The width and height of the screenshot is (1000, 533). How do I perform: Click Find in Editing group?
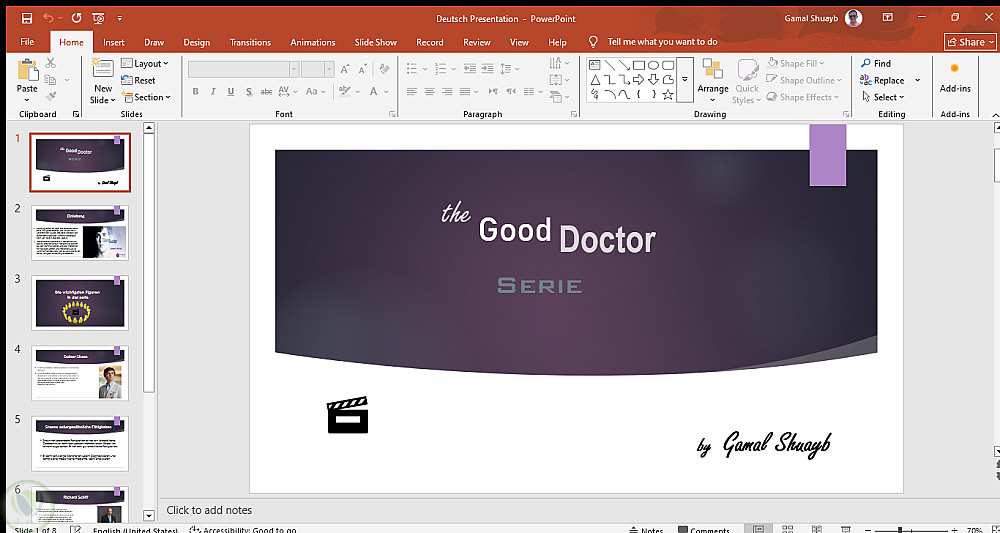[876, 63]
